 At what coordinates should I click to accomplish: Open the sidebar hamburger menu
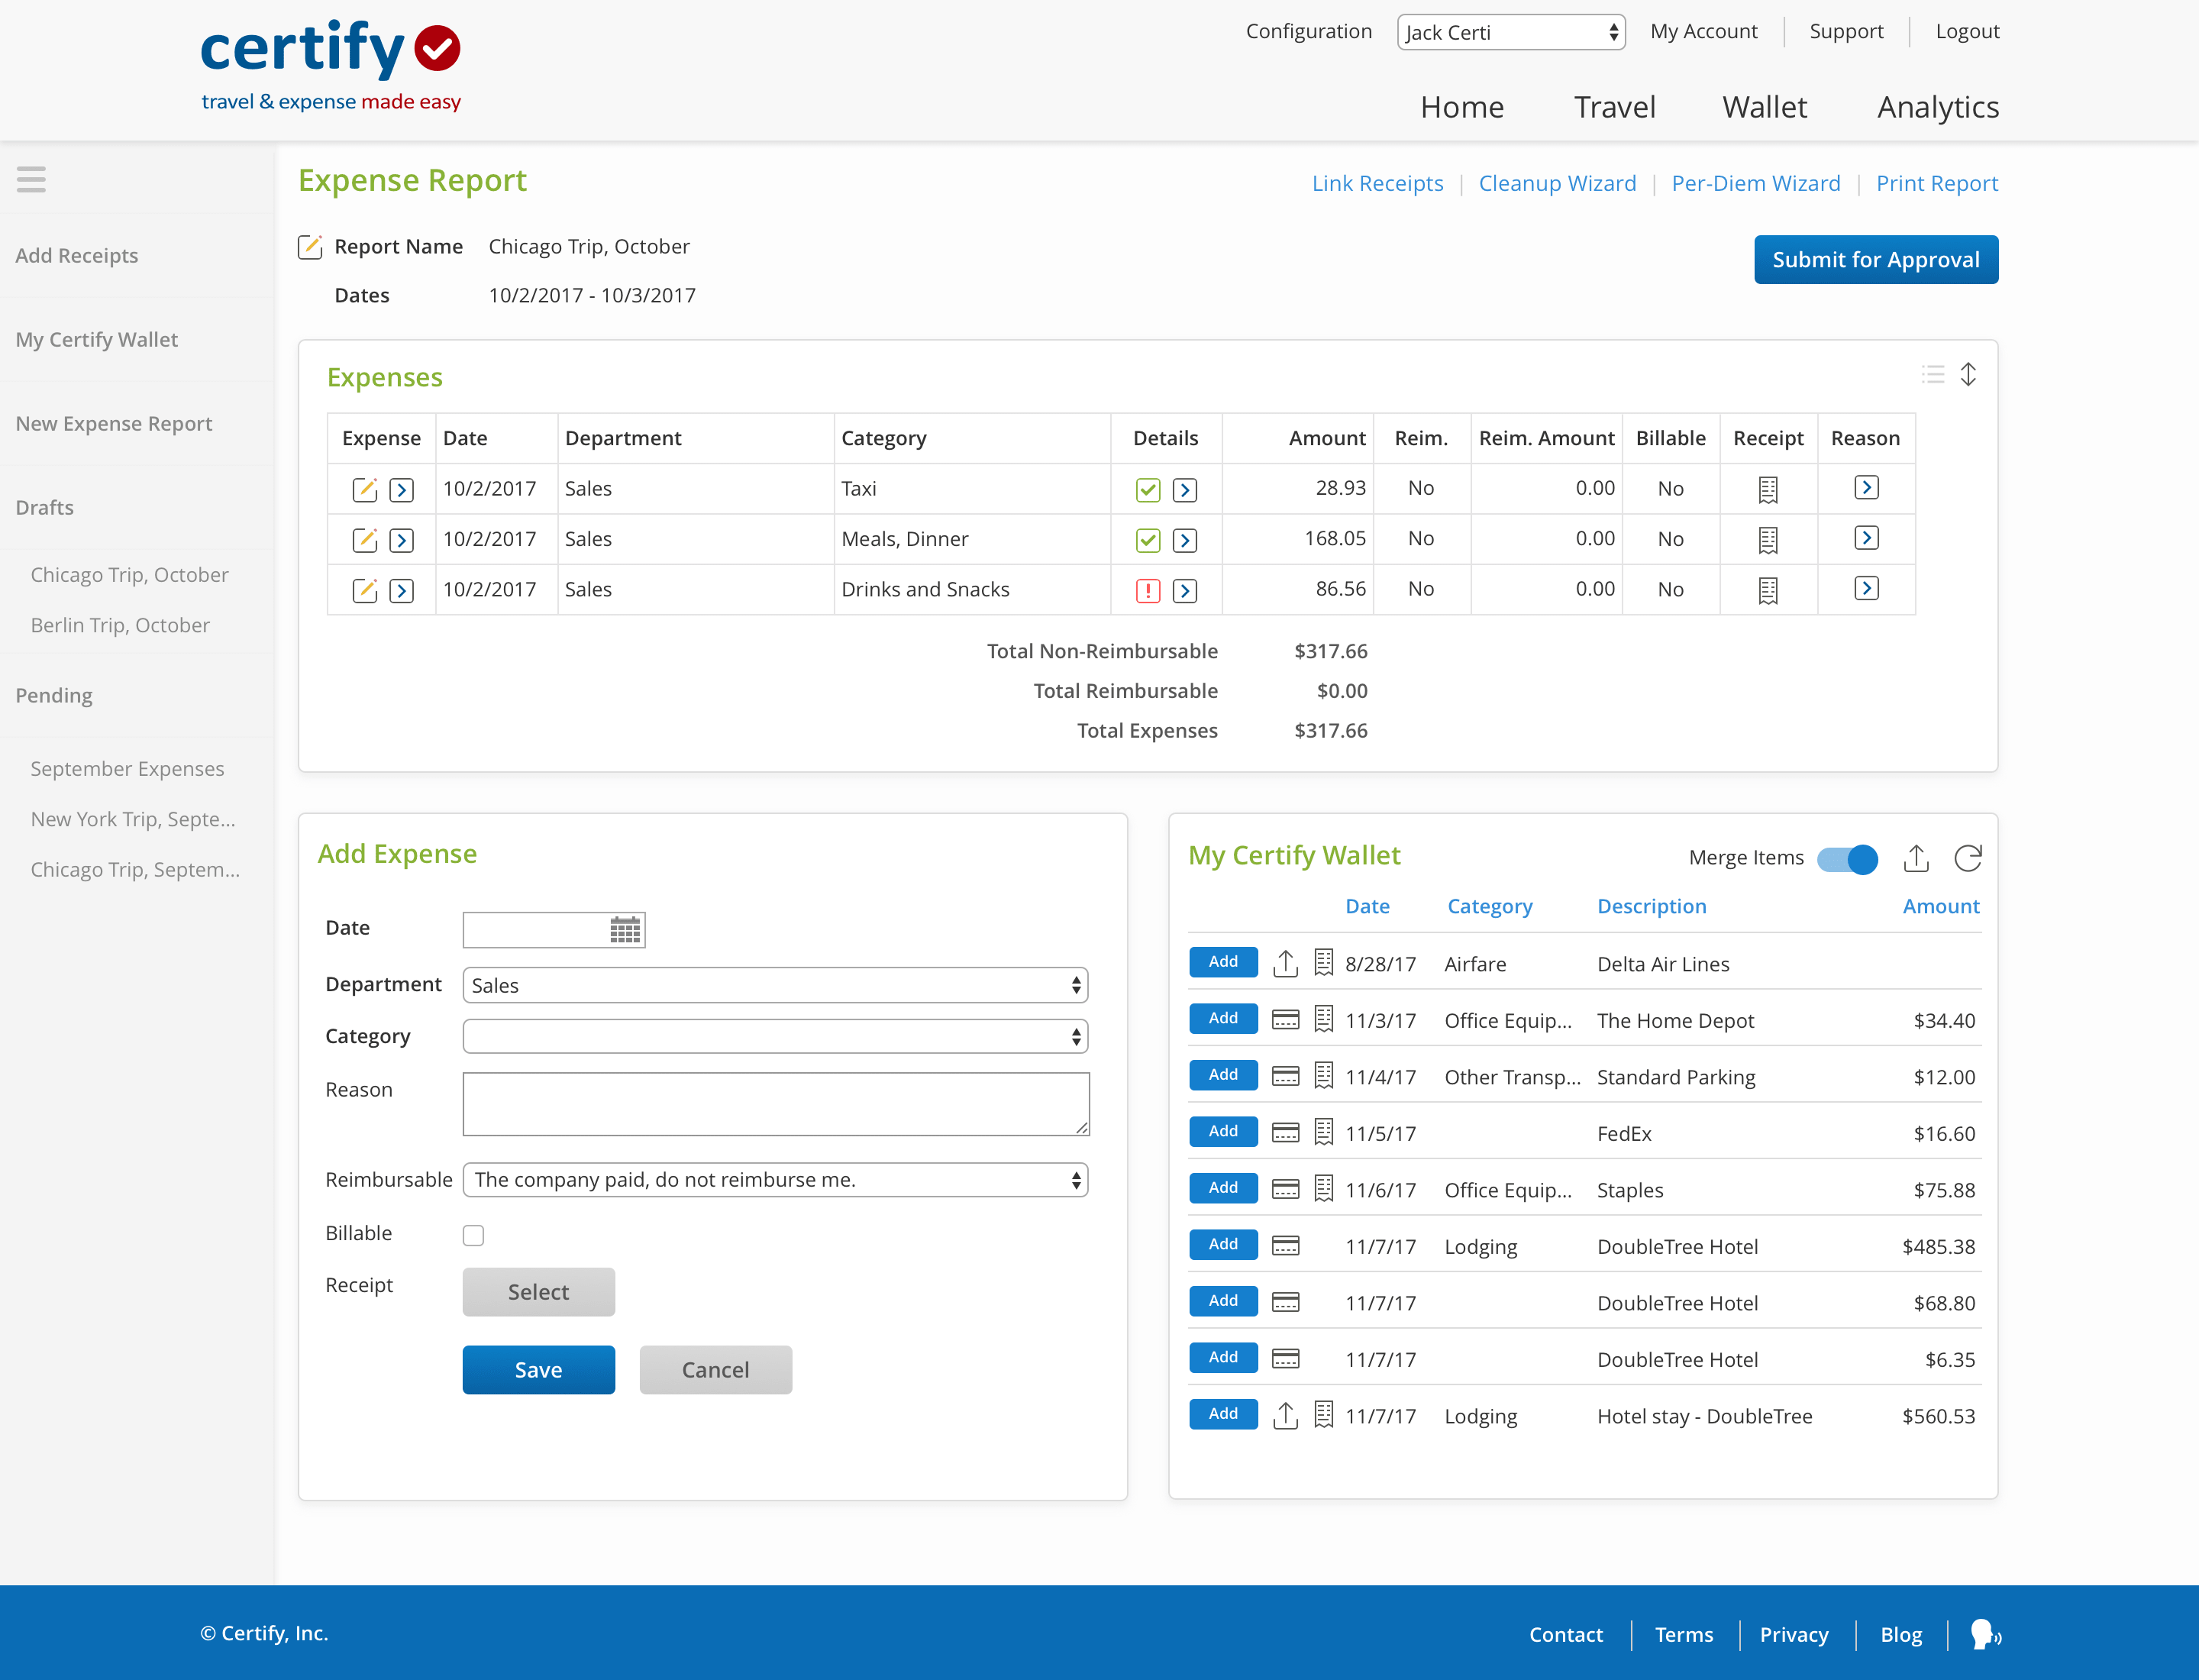(31, 179)
